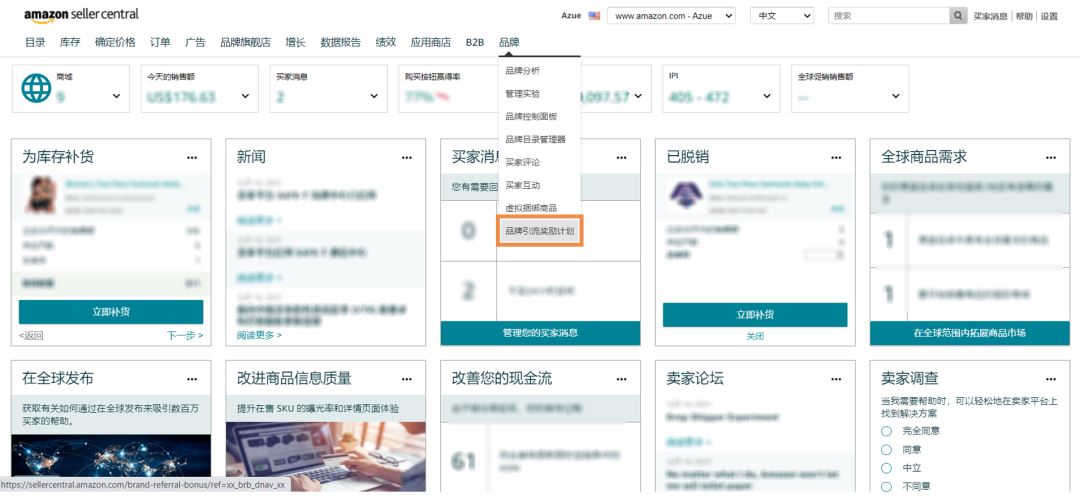Choose 买家评论 from the 品牌 menu
Screen dimensions: 1080x503
(523, 163)
